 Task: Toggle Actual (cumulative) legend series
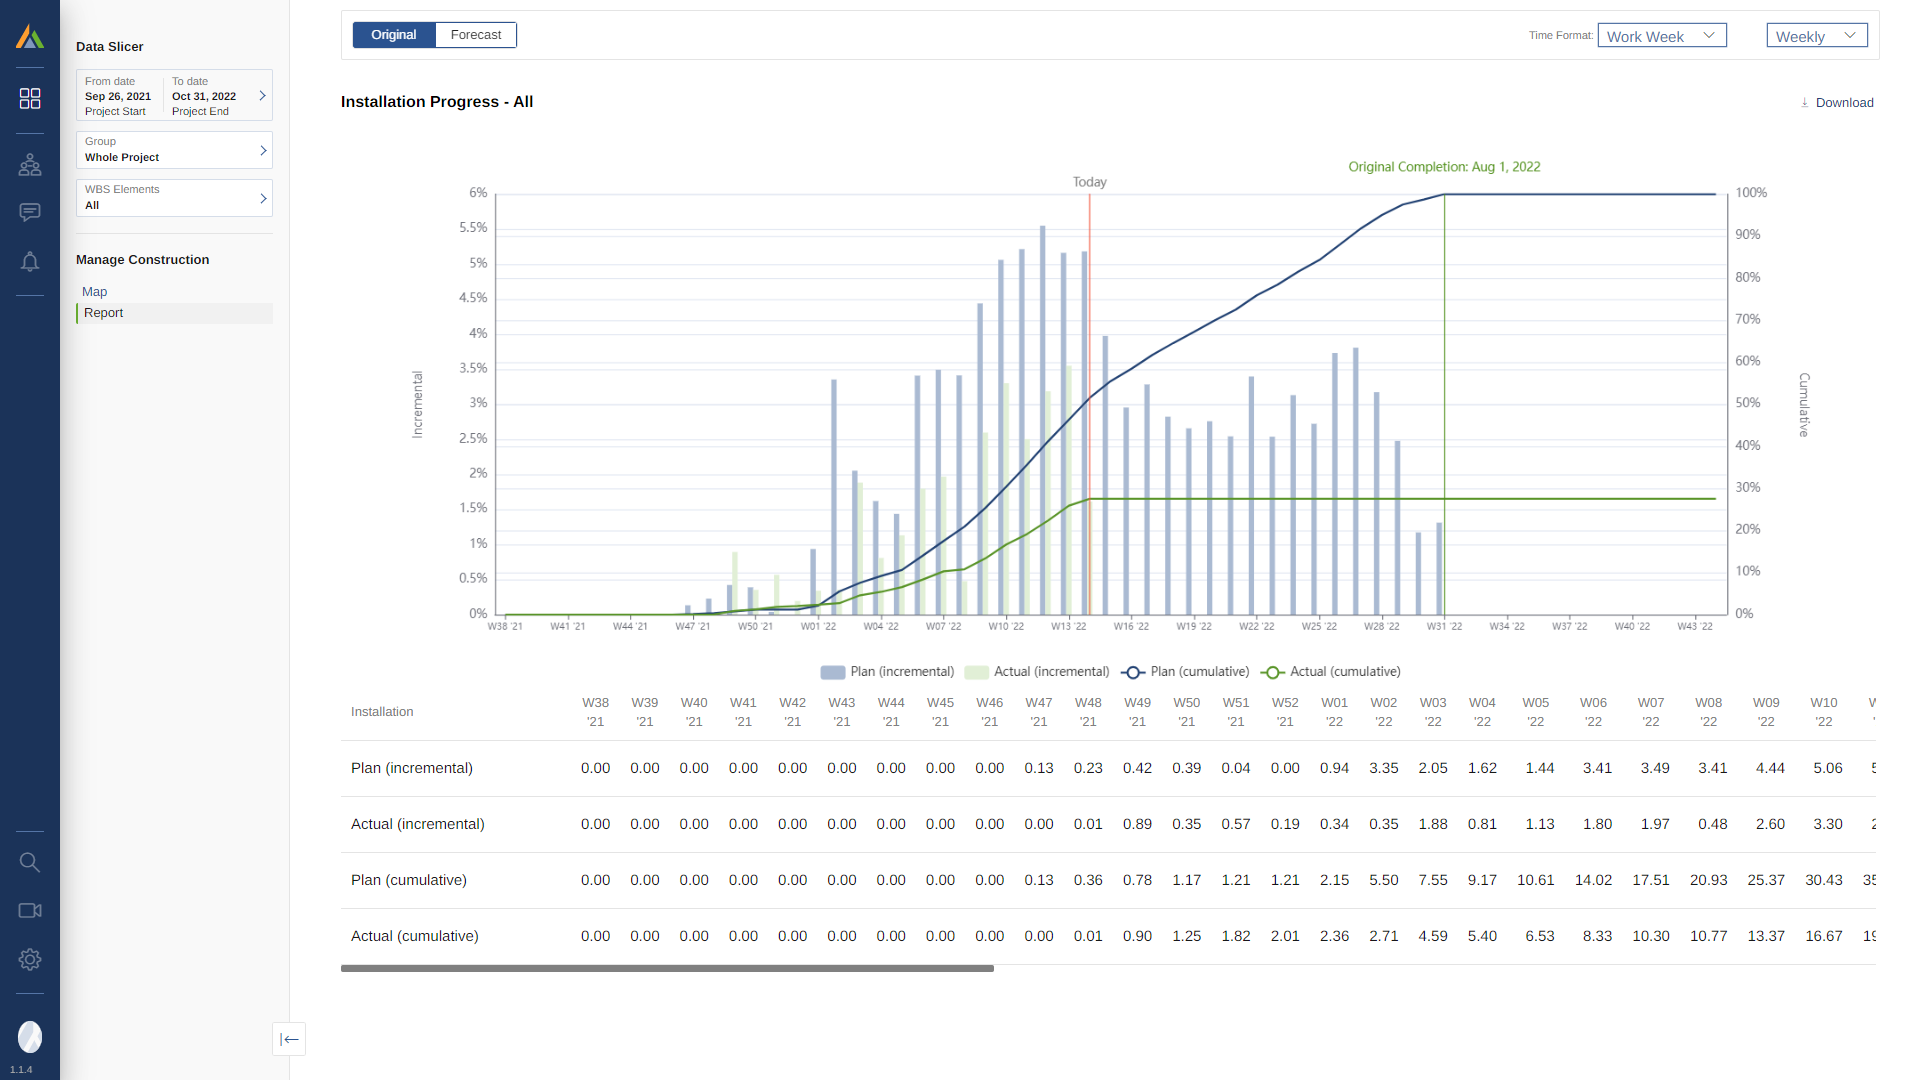click(x=1331, y=672)
